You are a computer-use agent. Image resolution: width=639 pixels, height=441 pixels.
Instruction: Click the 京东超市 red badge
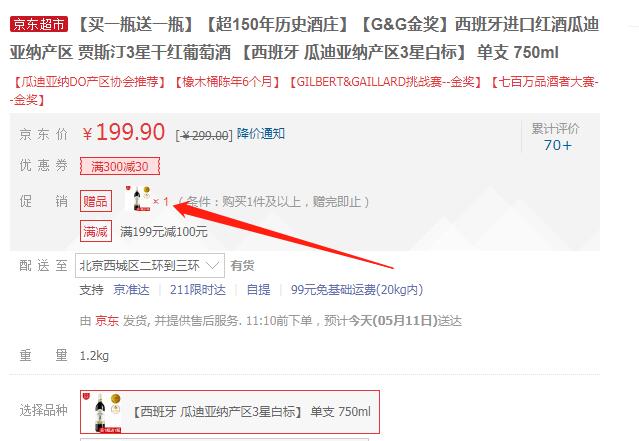point(39,24)
